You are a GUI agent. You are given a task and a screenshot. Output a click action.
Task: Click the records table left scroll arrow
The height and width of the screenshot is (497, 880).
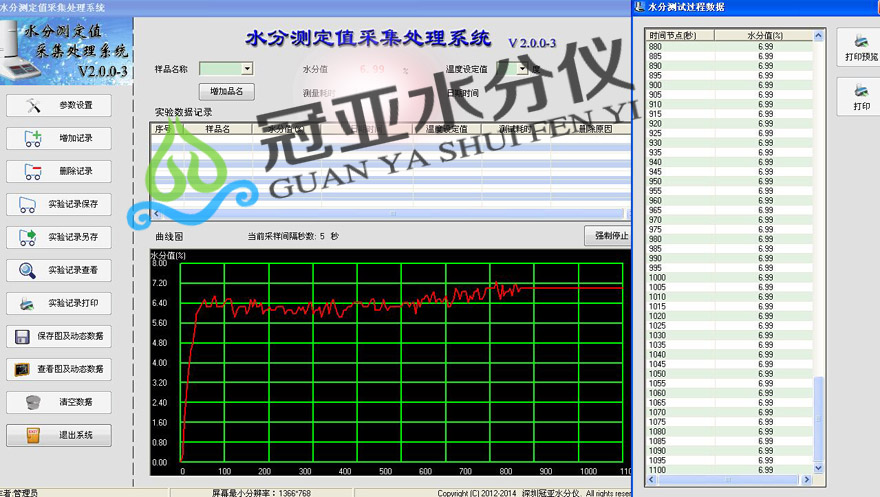156,214
